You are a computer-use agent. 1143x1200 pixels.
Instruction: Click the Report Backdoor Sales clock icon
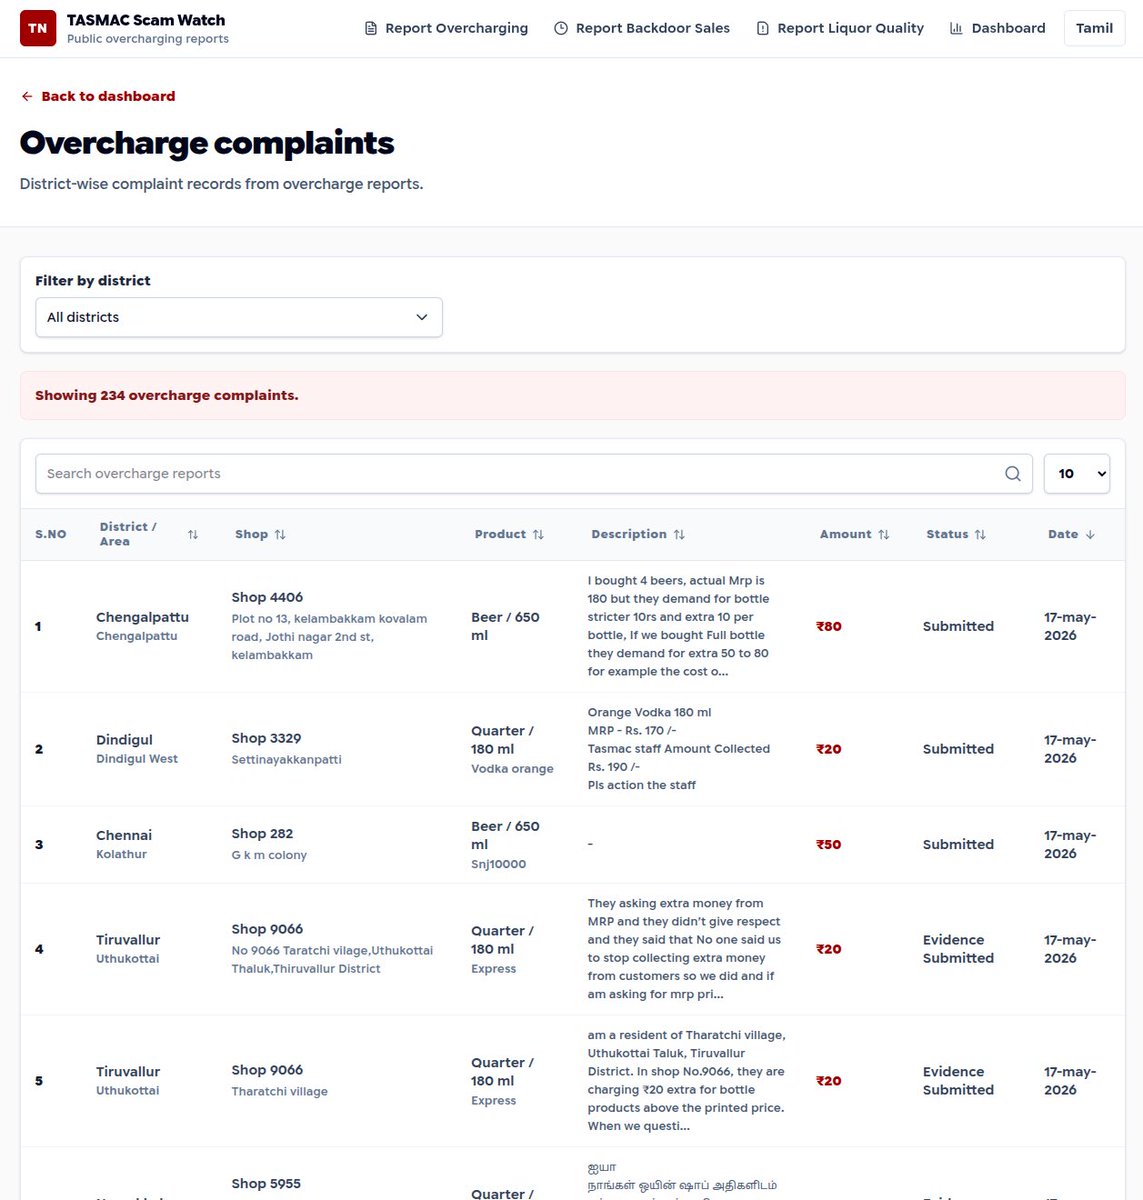pyautogui.click(x=561, y=28)
